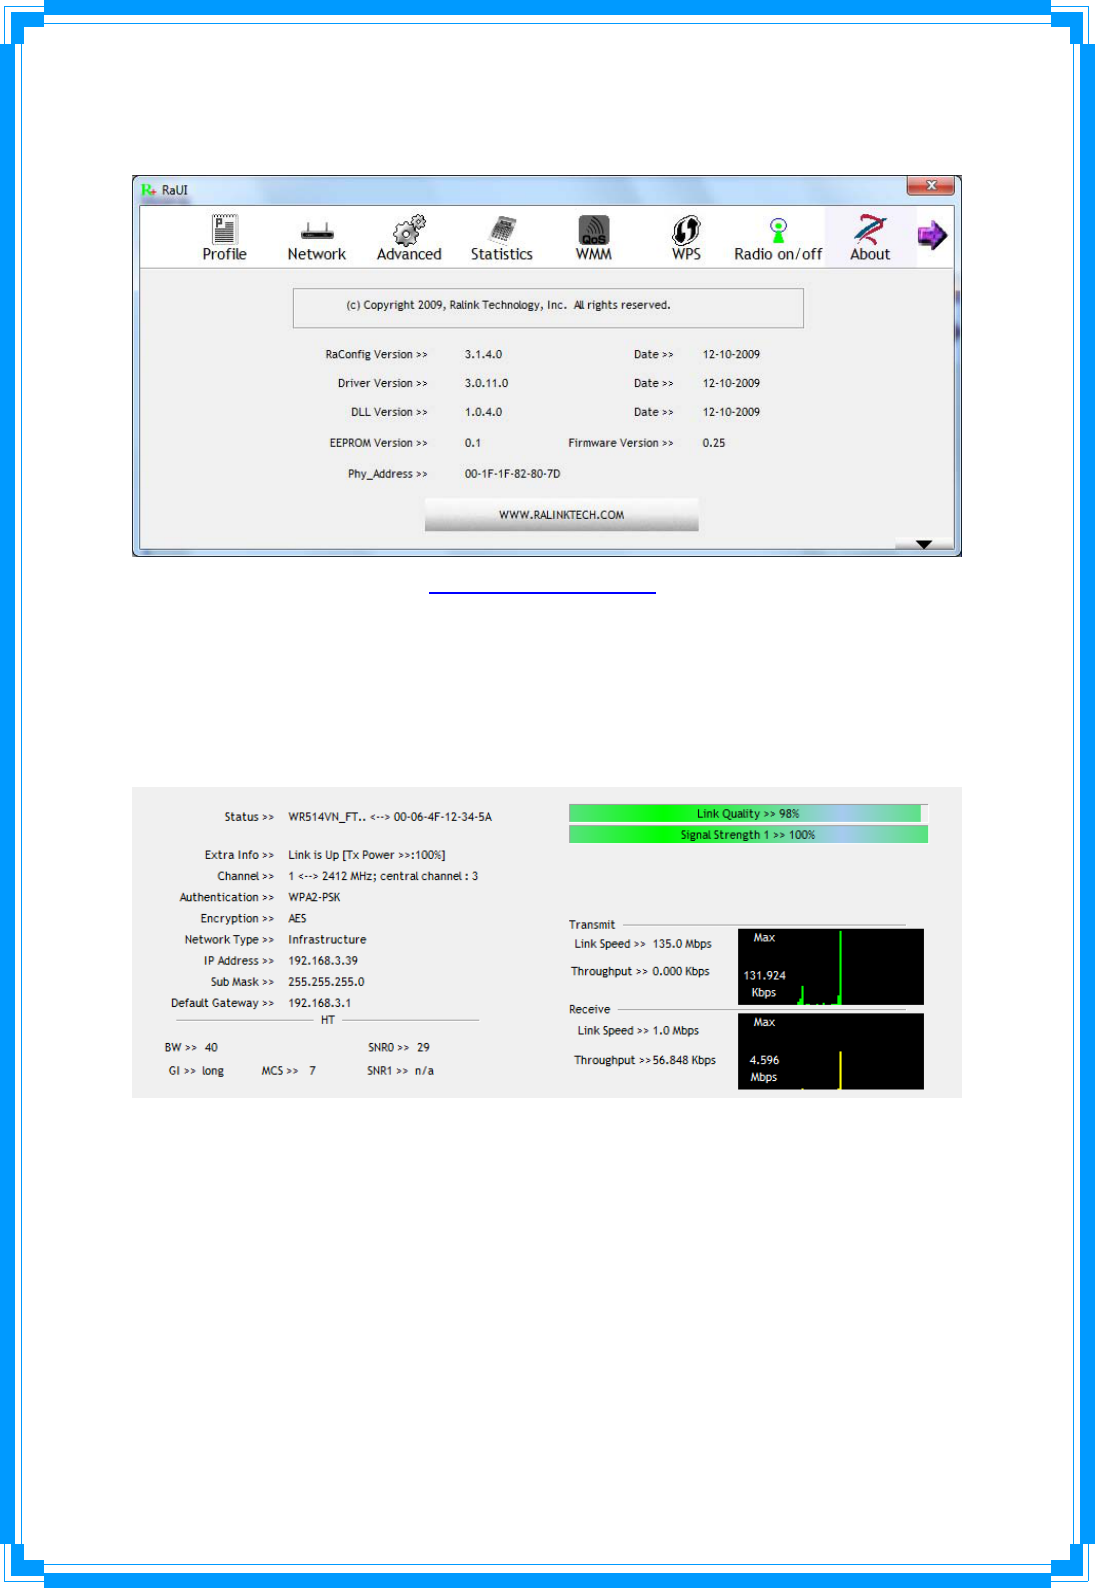Click the Link Quality 98% bar

[x=748, y=814]
